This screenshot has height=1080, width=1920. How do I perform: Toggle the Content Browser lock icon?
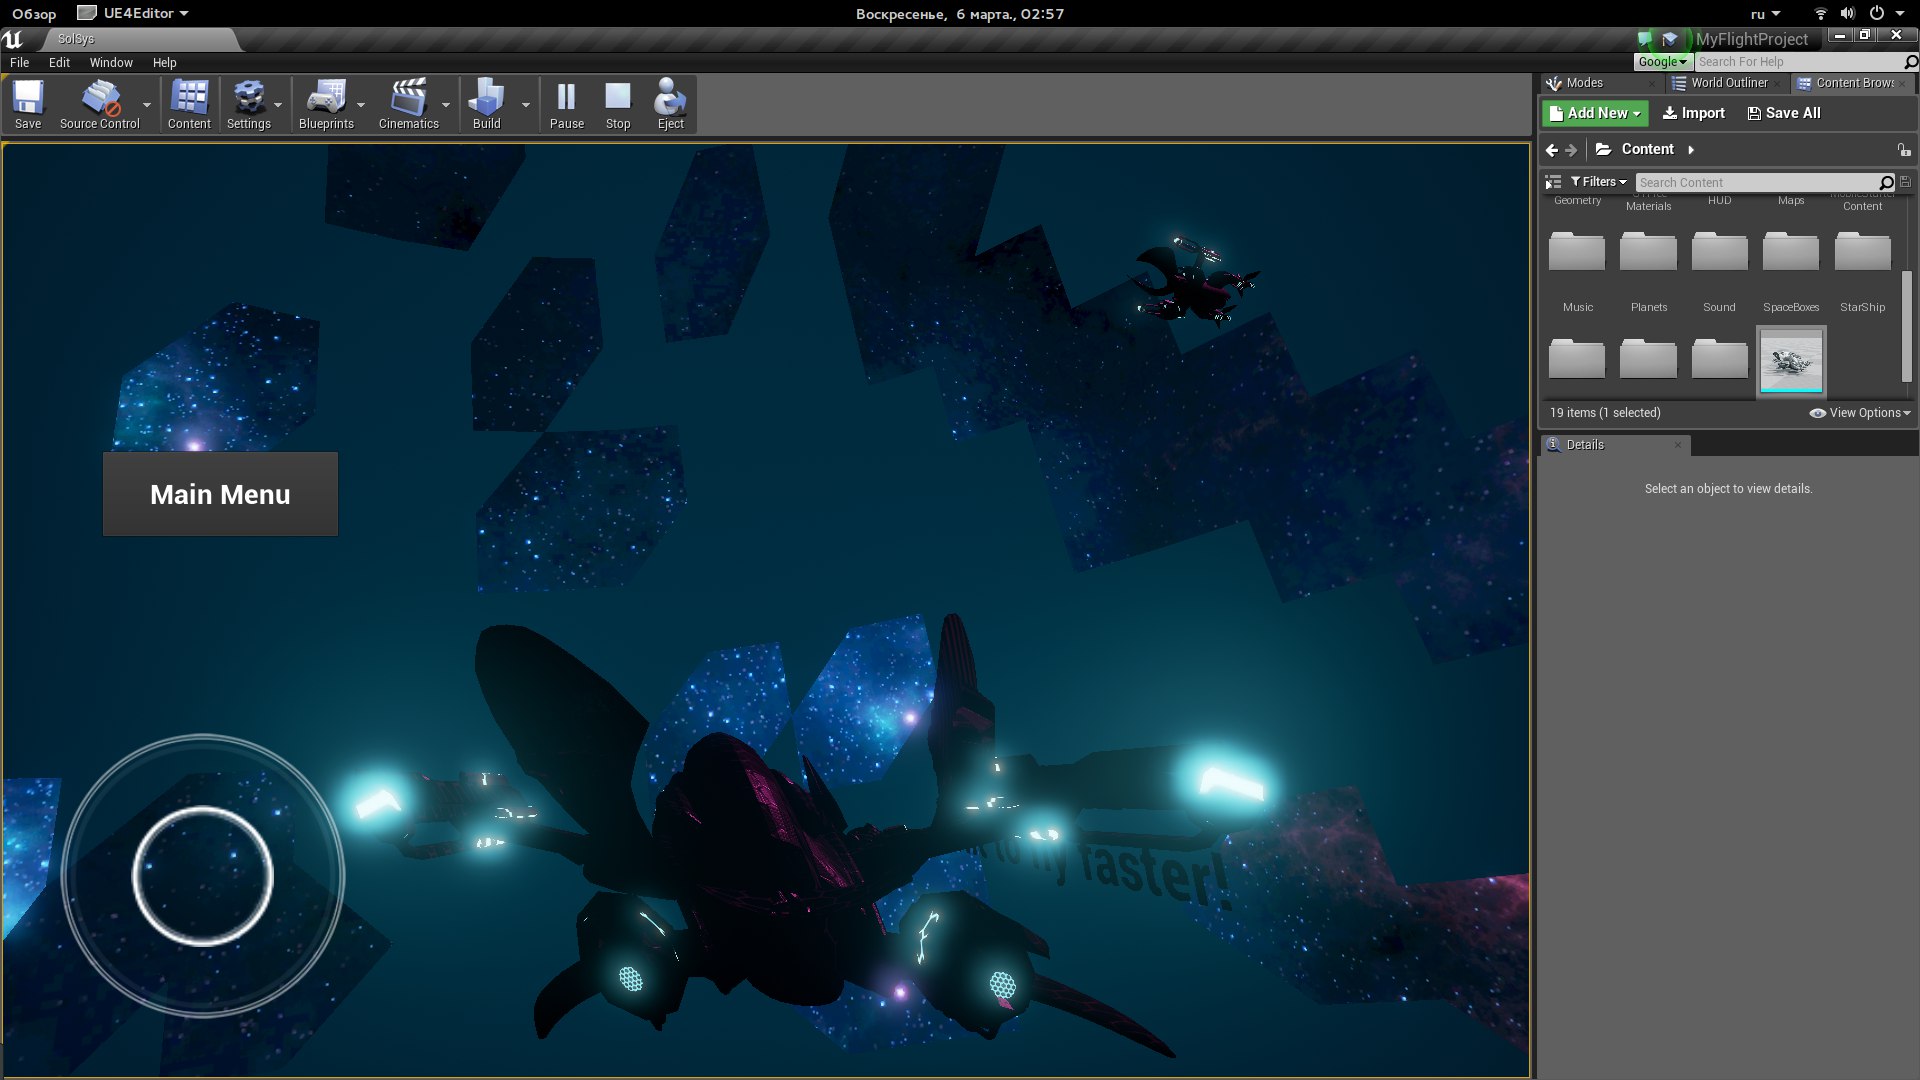pos(1903,150)
